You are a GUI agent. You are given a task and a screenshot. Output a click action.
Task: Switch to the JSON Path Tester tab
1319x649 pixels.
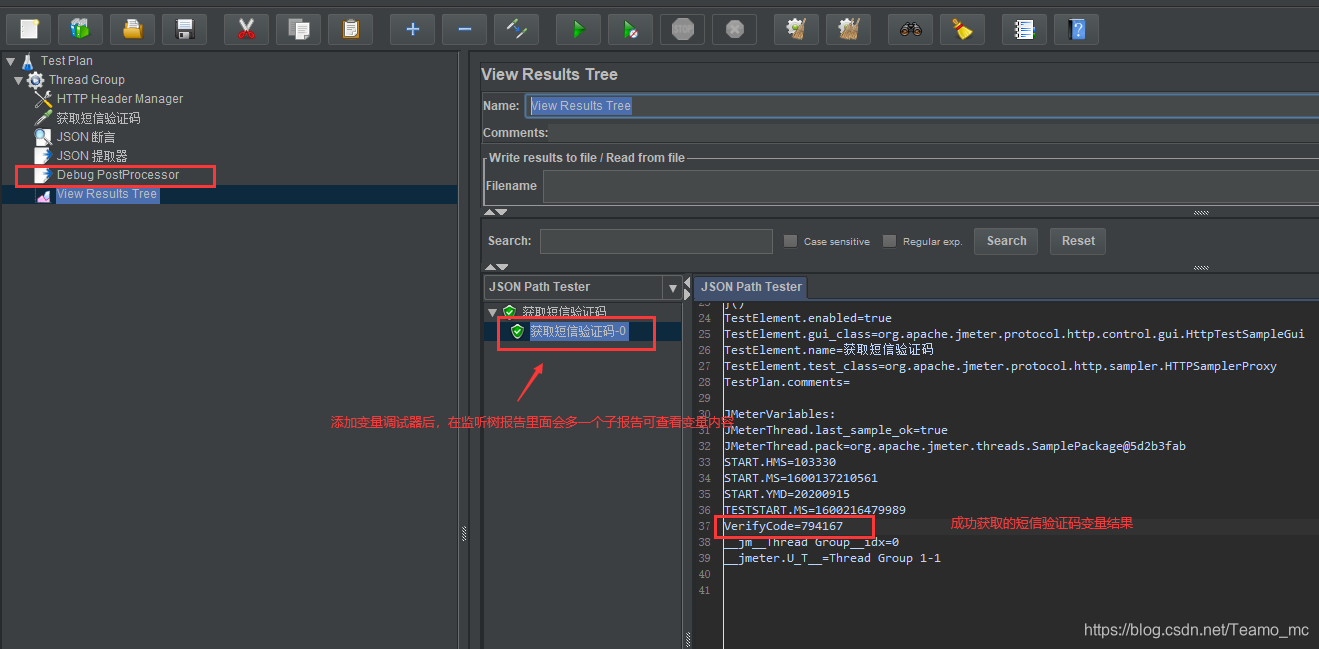pos(750,287)
